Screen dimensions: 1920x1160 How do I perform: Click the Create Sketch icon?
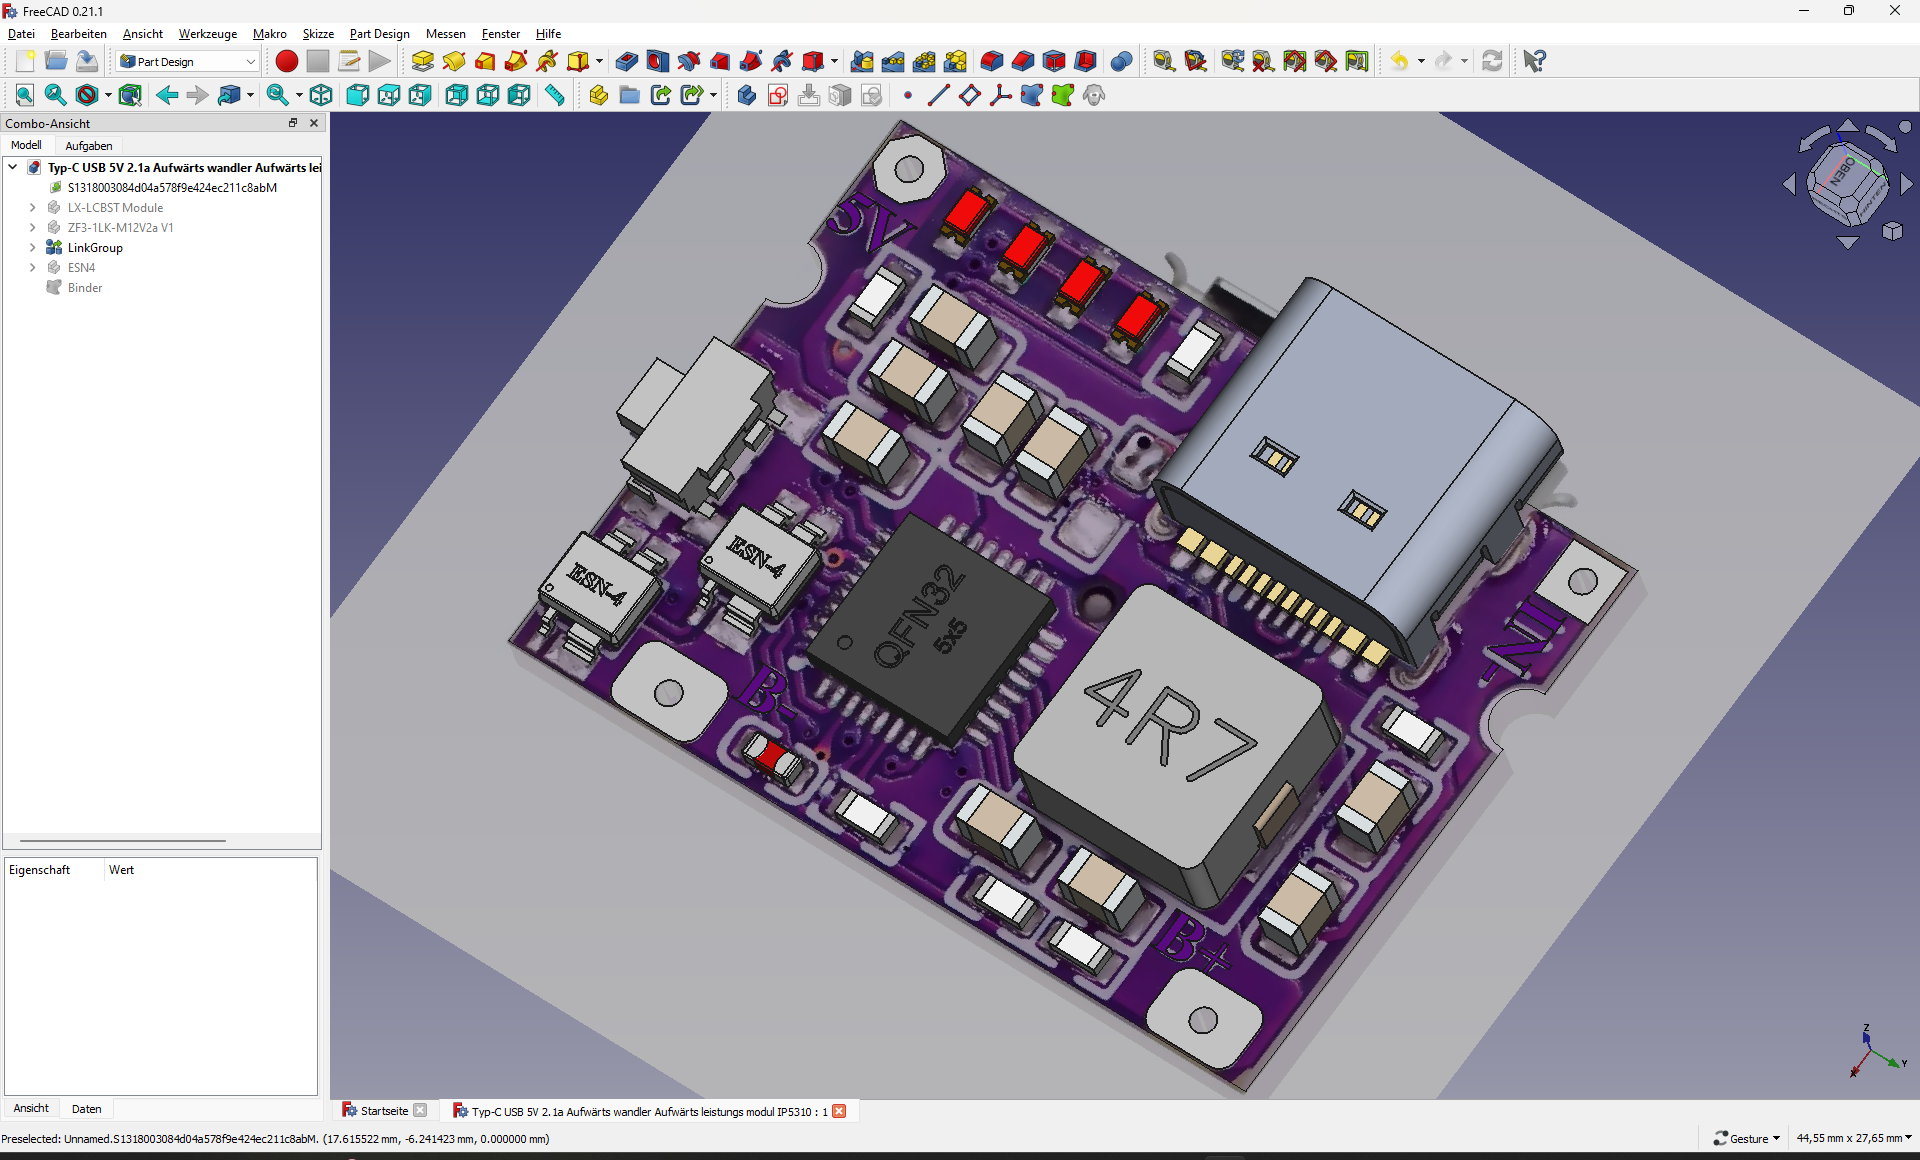pyautogui.click(x=778, y=95)
